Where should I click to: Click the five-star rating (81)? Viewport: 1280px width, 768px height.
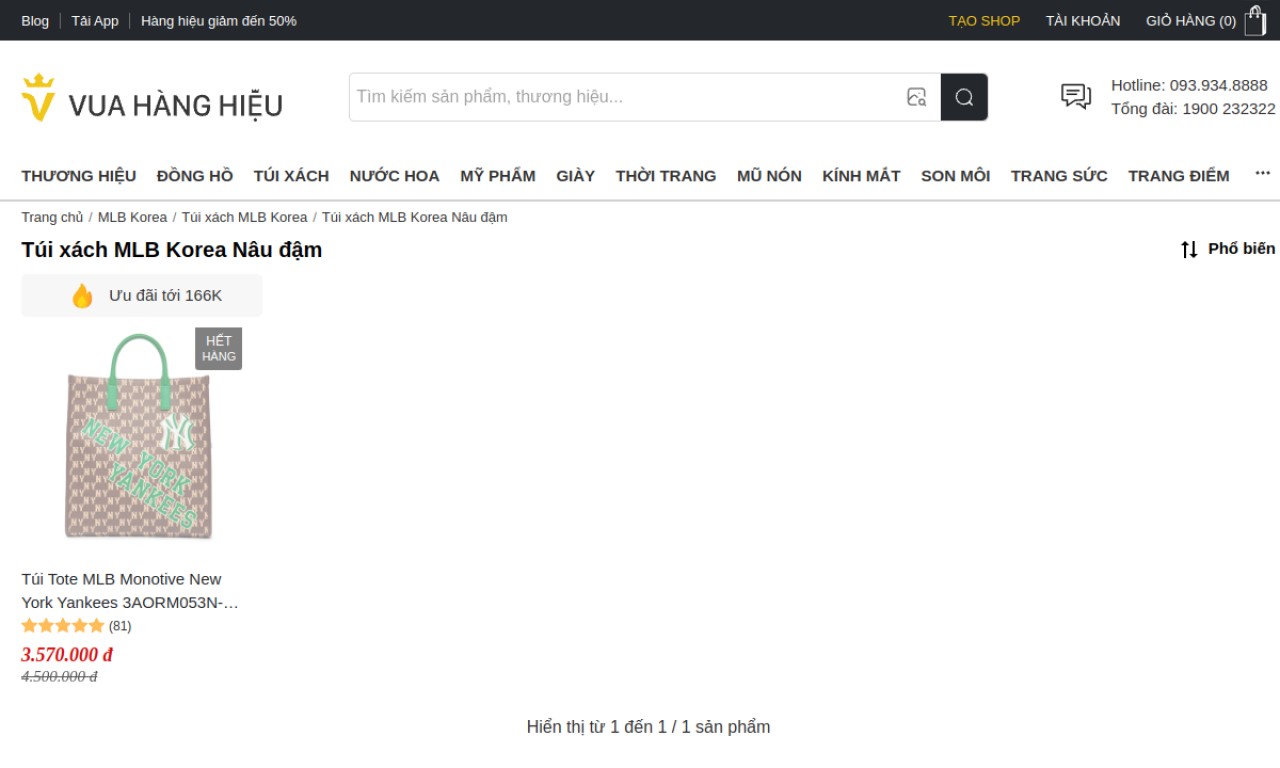point(77,626)
